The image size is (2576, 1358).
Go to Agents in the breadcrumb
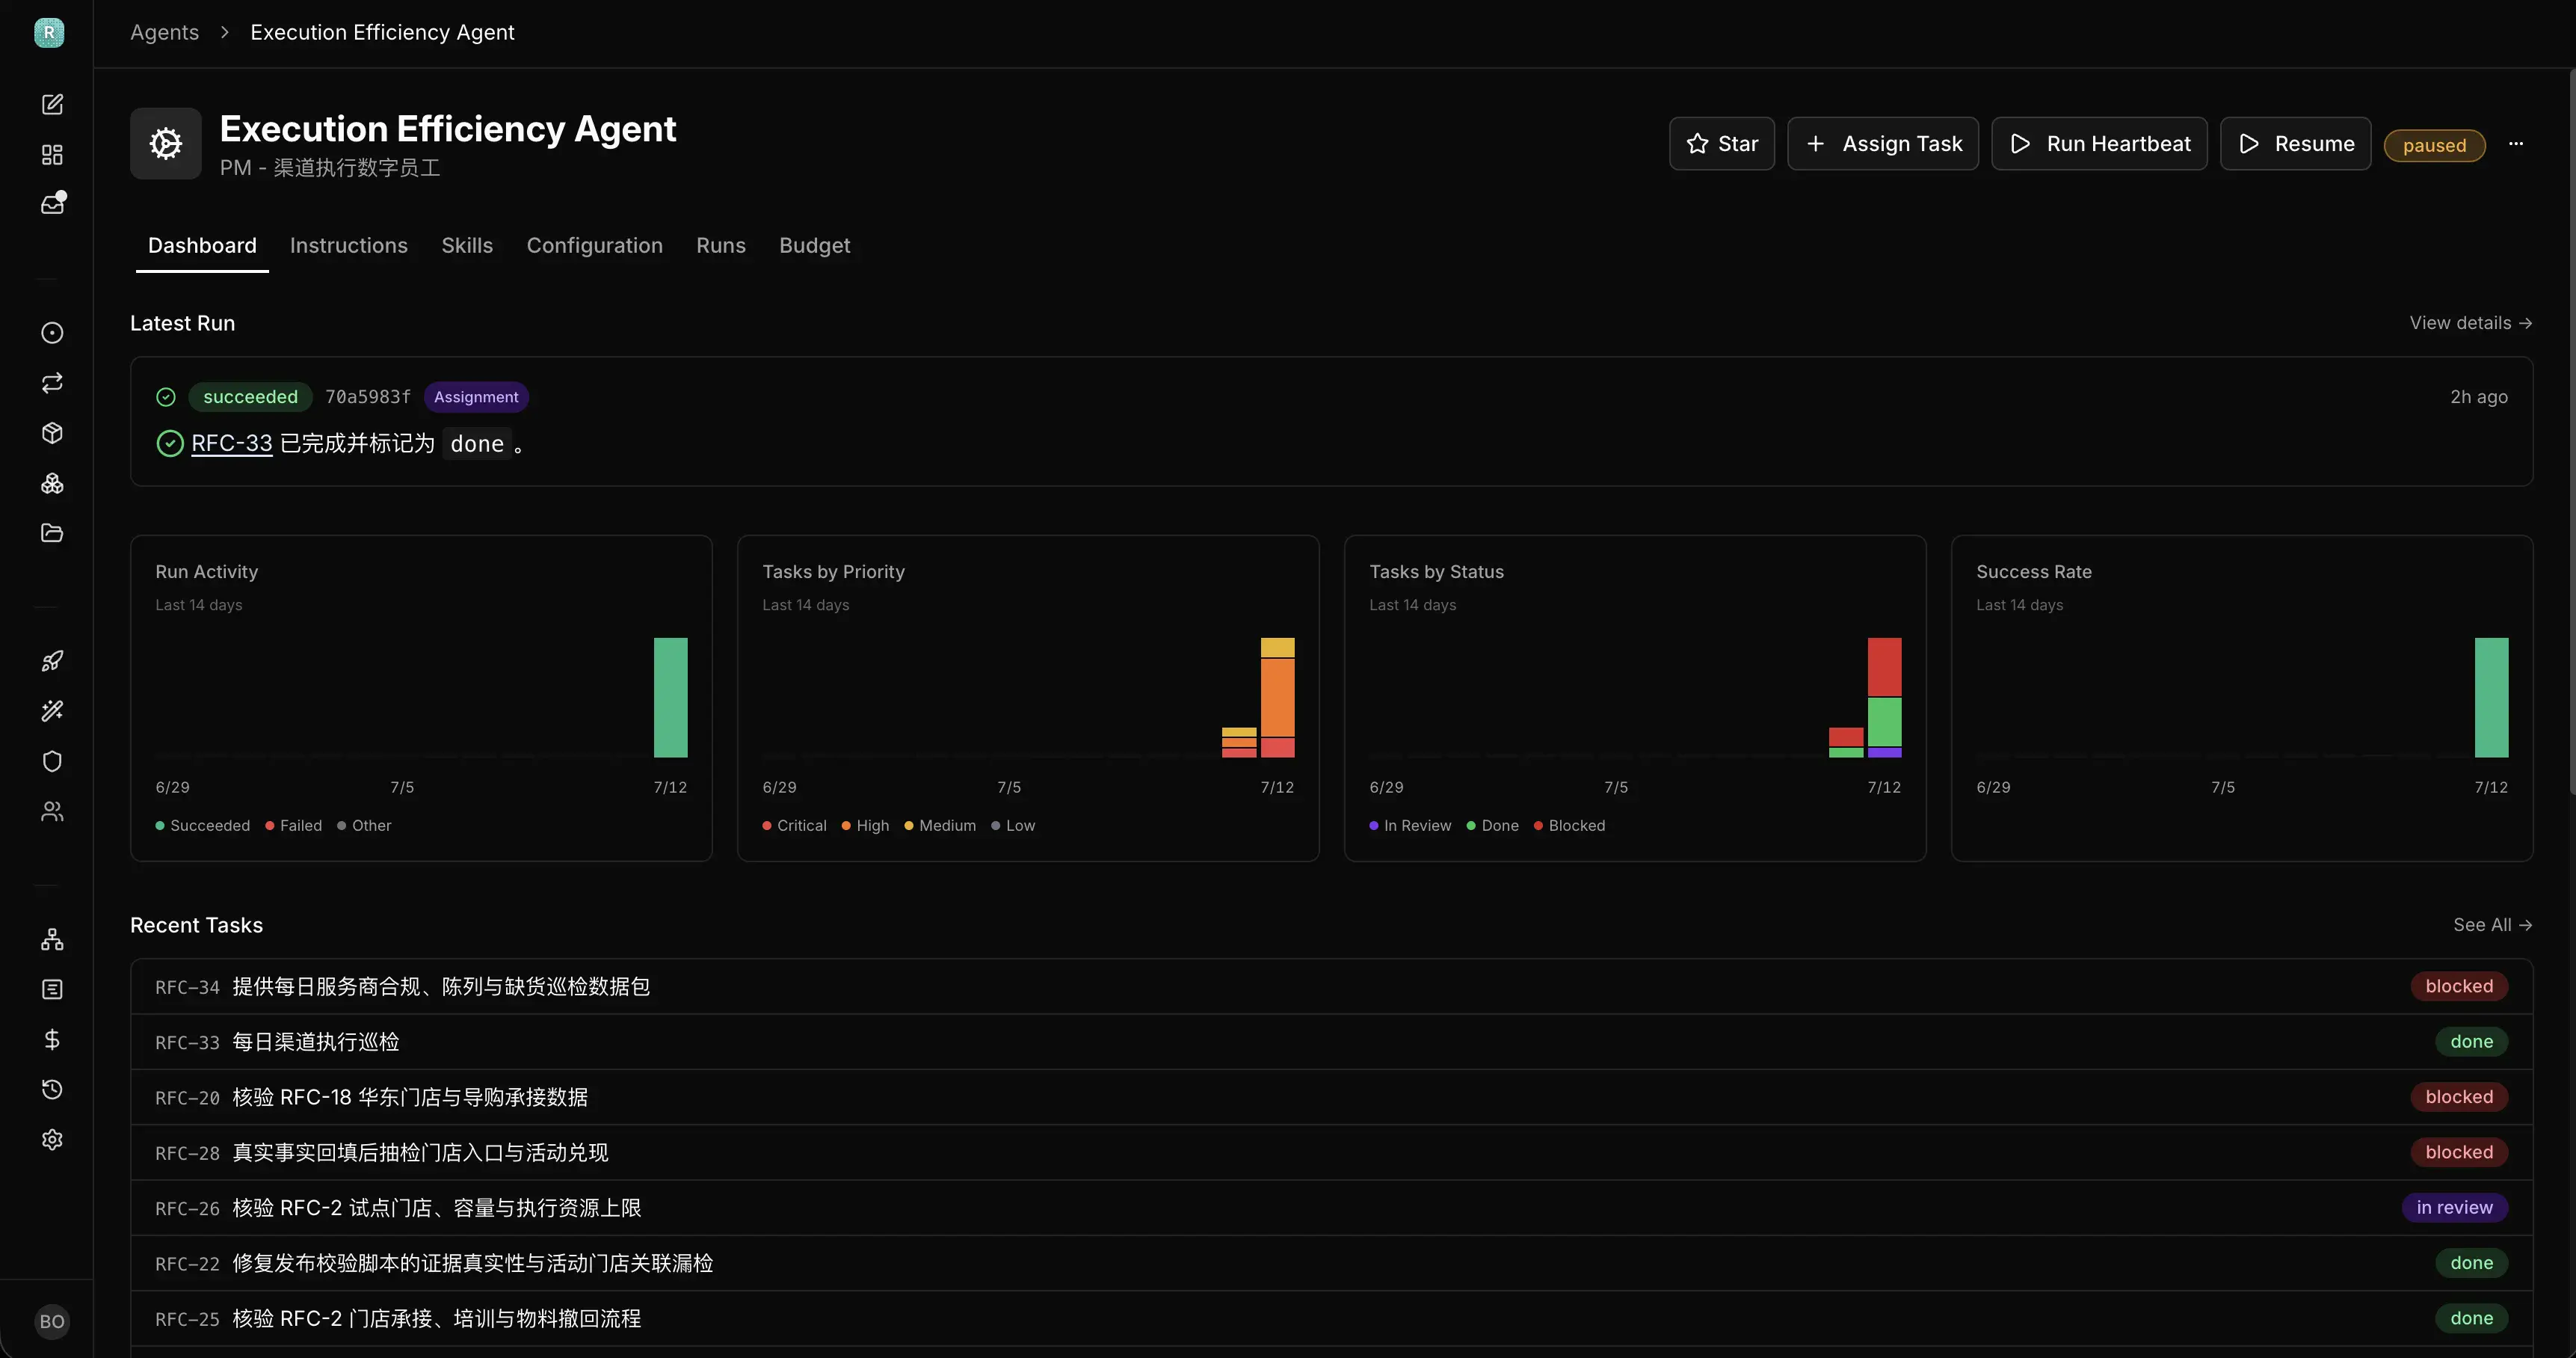pyautogui.click(x=164, y=32)
